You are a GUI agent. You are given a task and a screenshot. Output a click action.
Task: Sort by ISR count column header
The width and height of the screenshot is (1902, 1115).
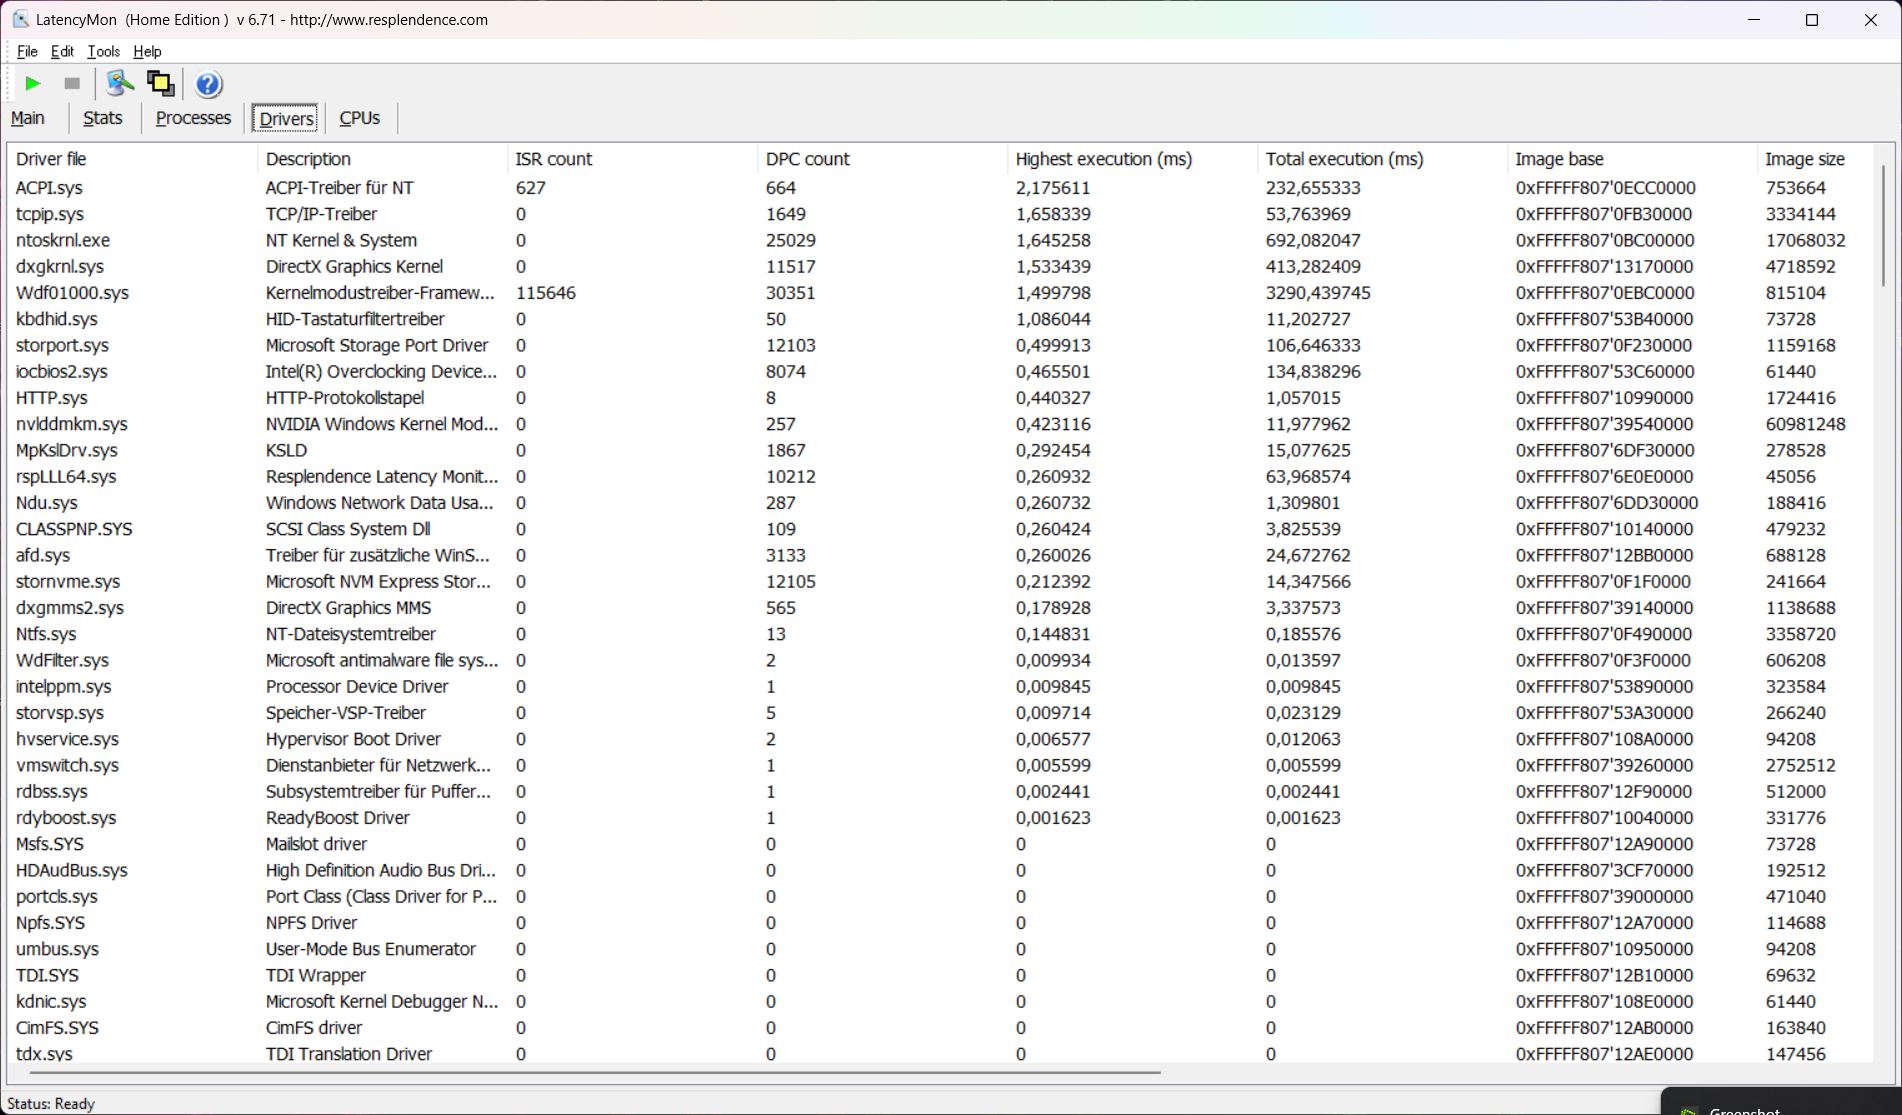pos(632,159)
